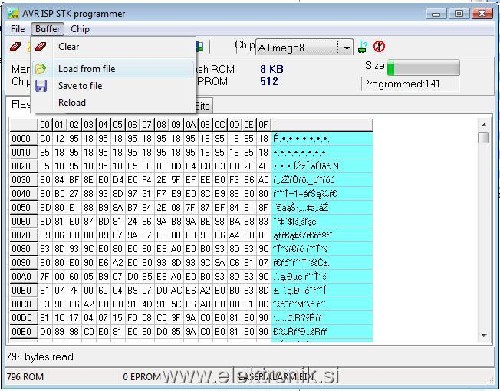This screenshot has height=391, width=500.
Task: Open the ATmega8 chip dropdown
Action: point(346,48)
